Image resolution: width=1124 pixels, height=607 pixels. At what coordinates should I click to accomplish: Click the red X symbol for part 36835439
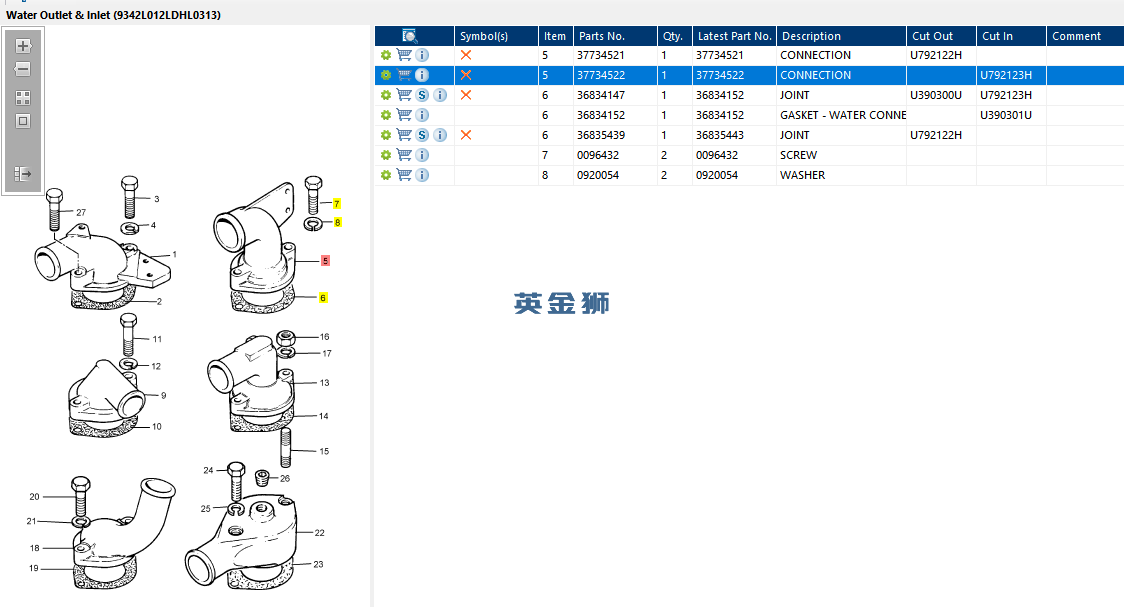[x=466, y=135]
